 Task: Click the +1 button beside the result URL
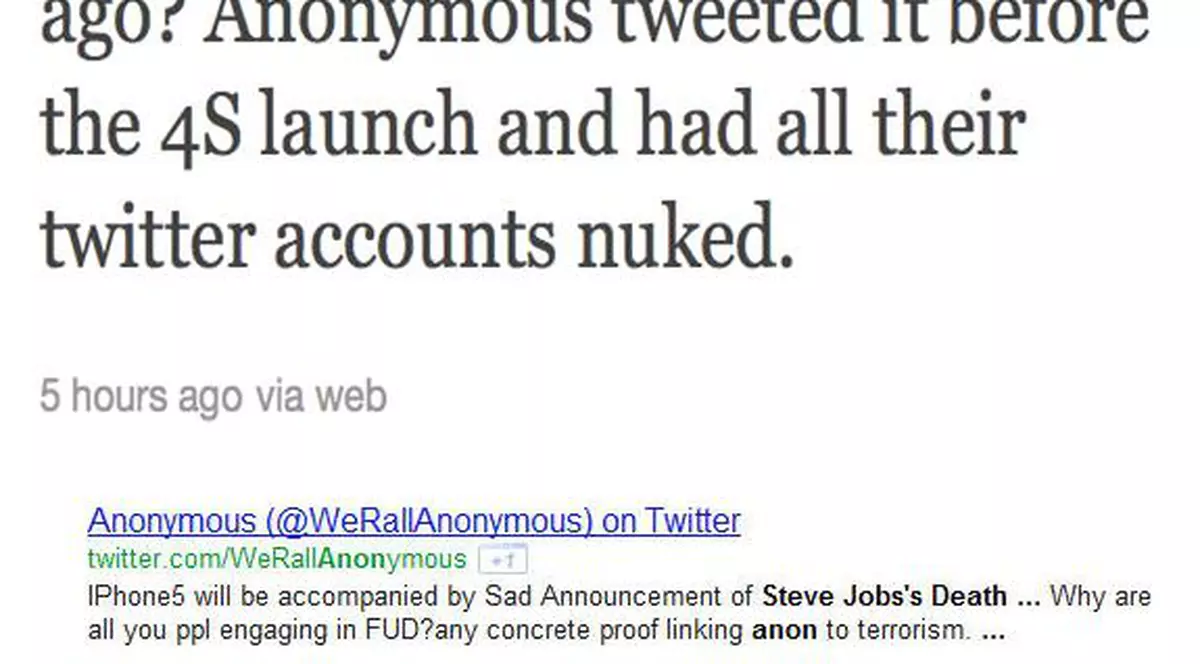503,559
